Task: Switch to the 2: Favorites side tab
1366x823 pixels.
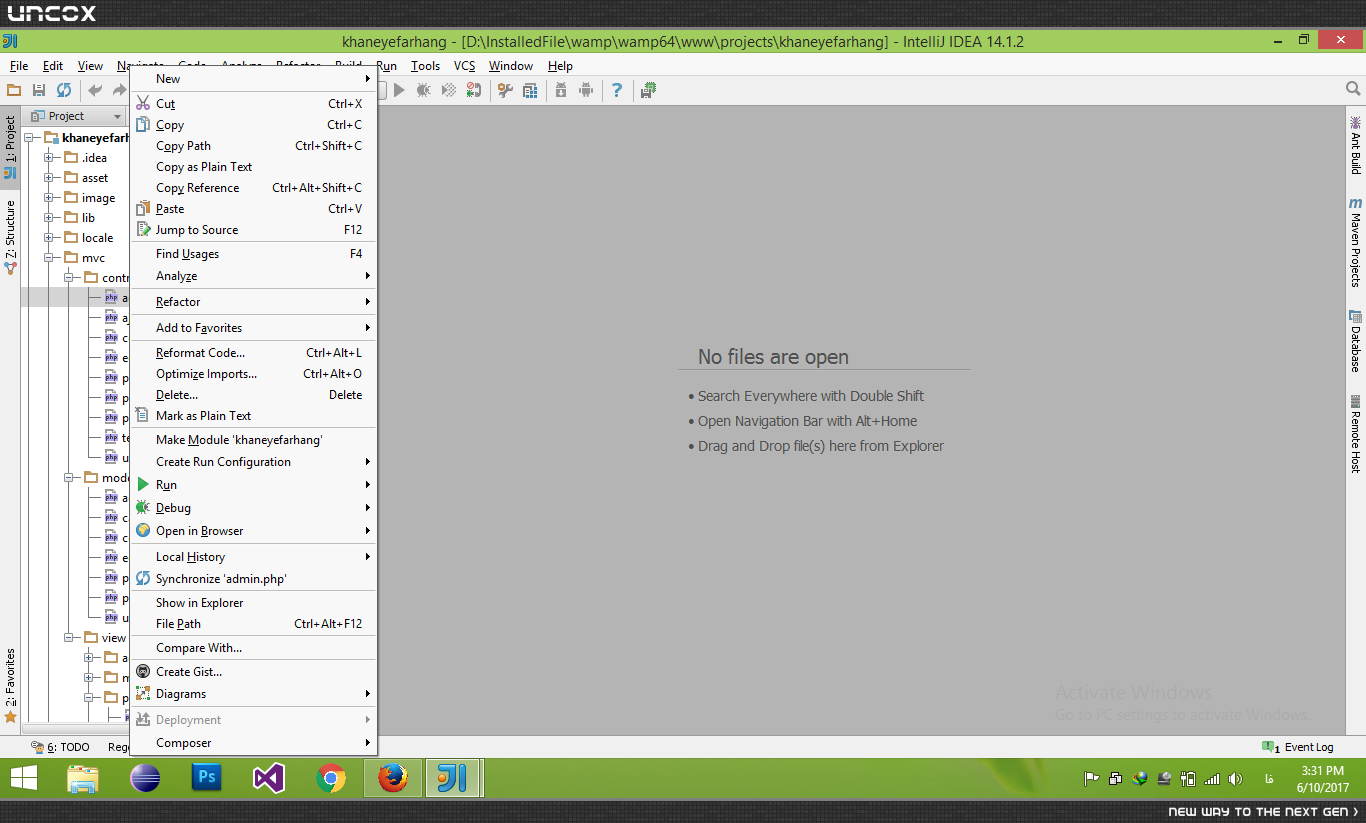Action: click(x=10, y=686)
